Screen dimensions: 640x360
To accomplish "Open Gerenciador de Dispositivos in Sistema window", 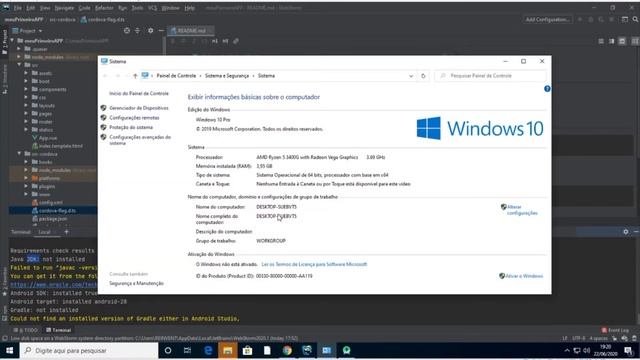I will click(139, 108).
